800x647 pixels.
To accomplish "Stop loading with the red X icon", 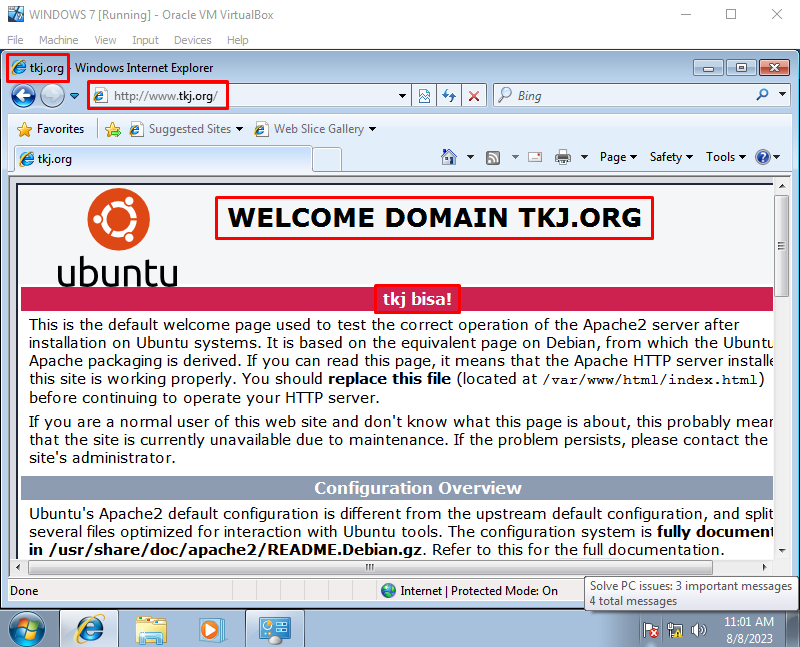I will [473, 96].
